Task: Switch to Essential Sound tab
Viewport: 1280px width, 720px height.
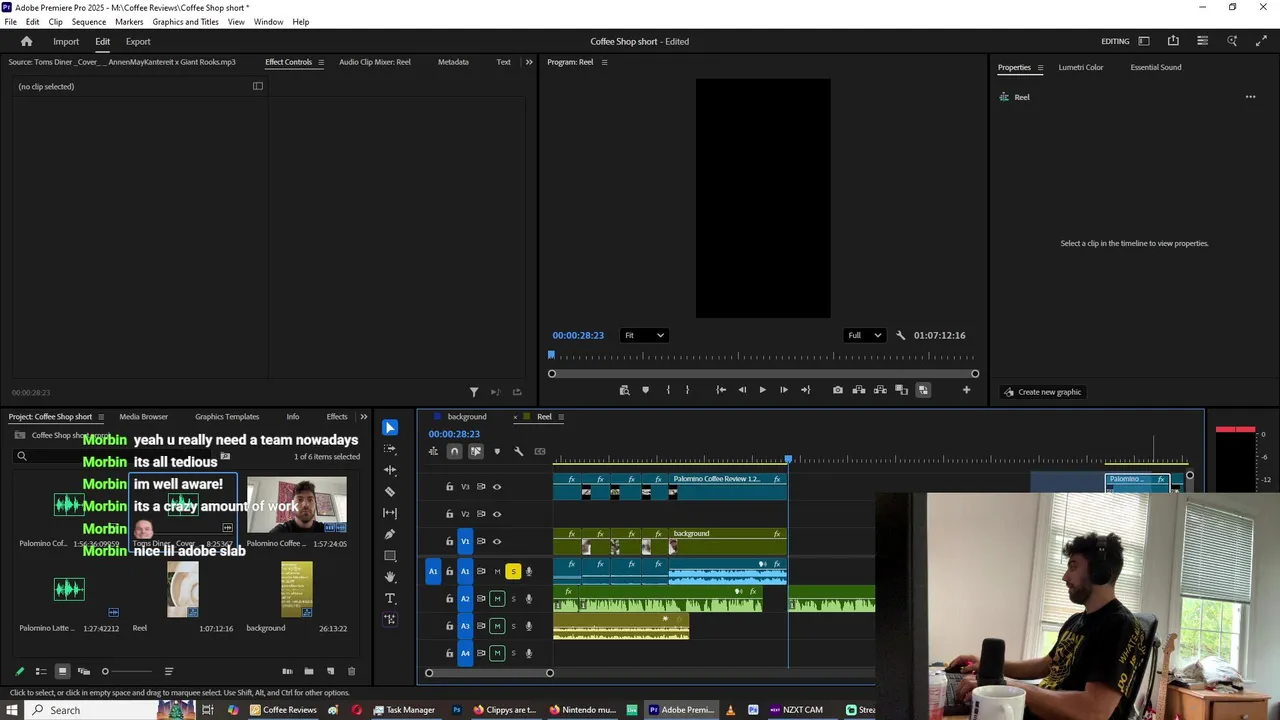Action: coord(1156,67)
